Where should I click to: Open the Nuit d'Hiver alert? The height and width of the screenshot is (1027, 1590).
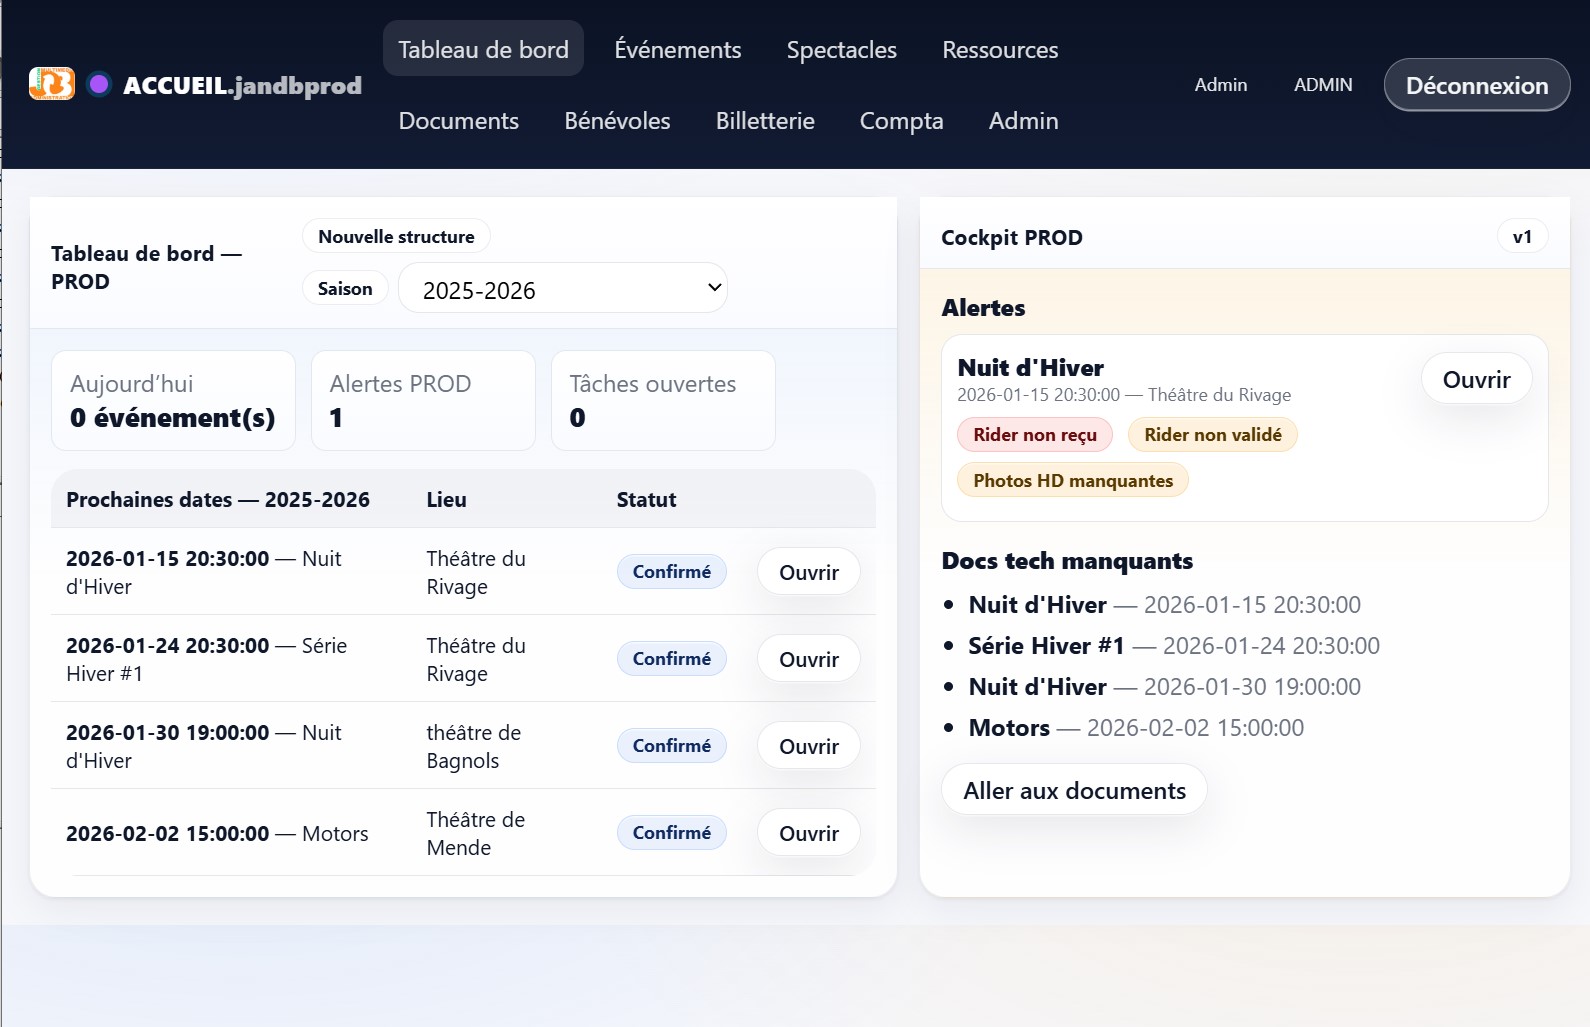point(1475,379)
